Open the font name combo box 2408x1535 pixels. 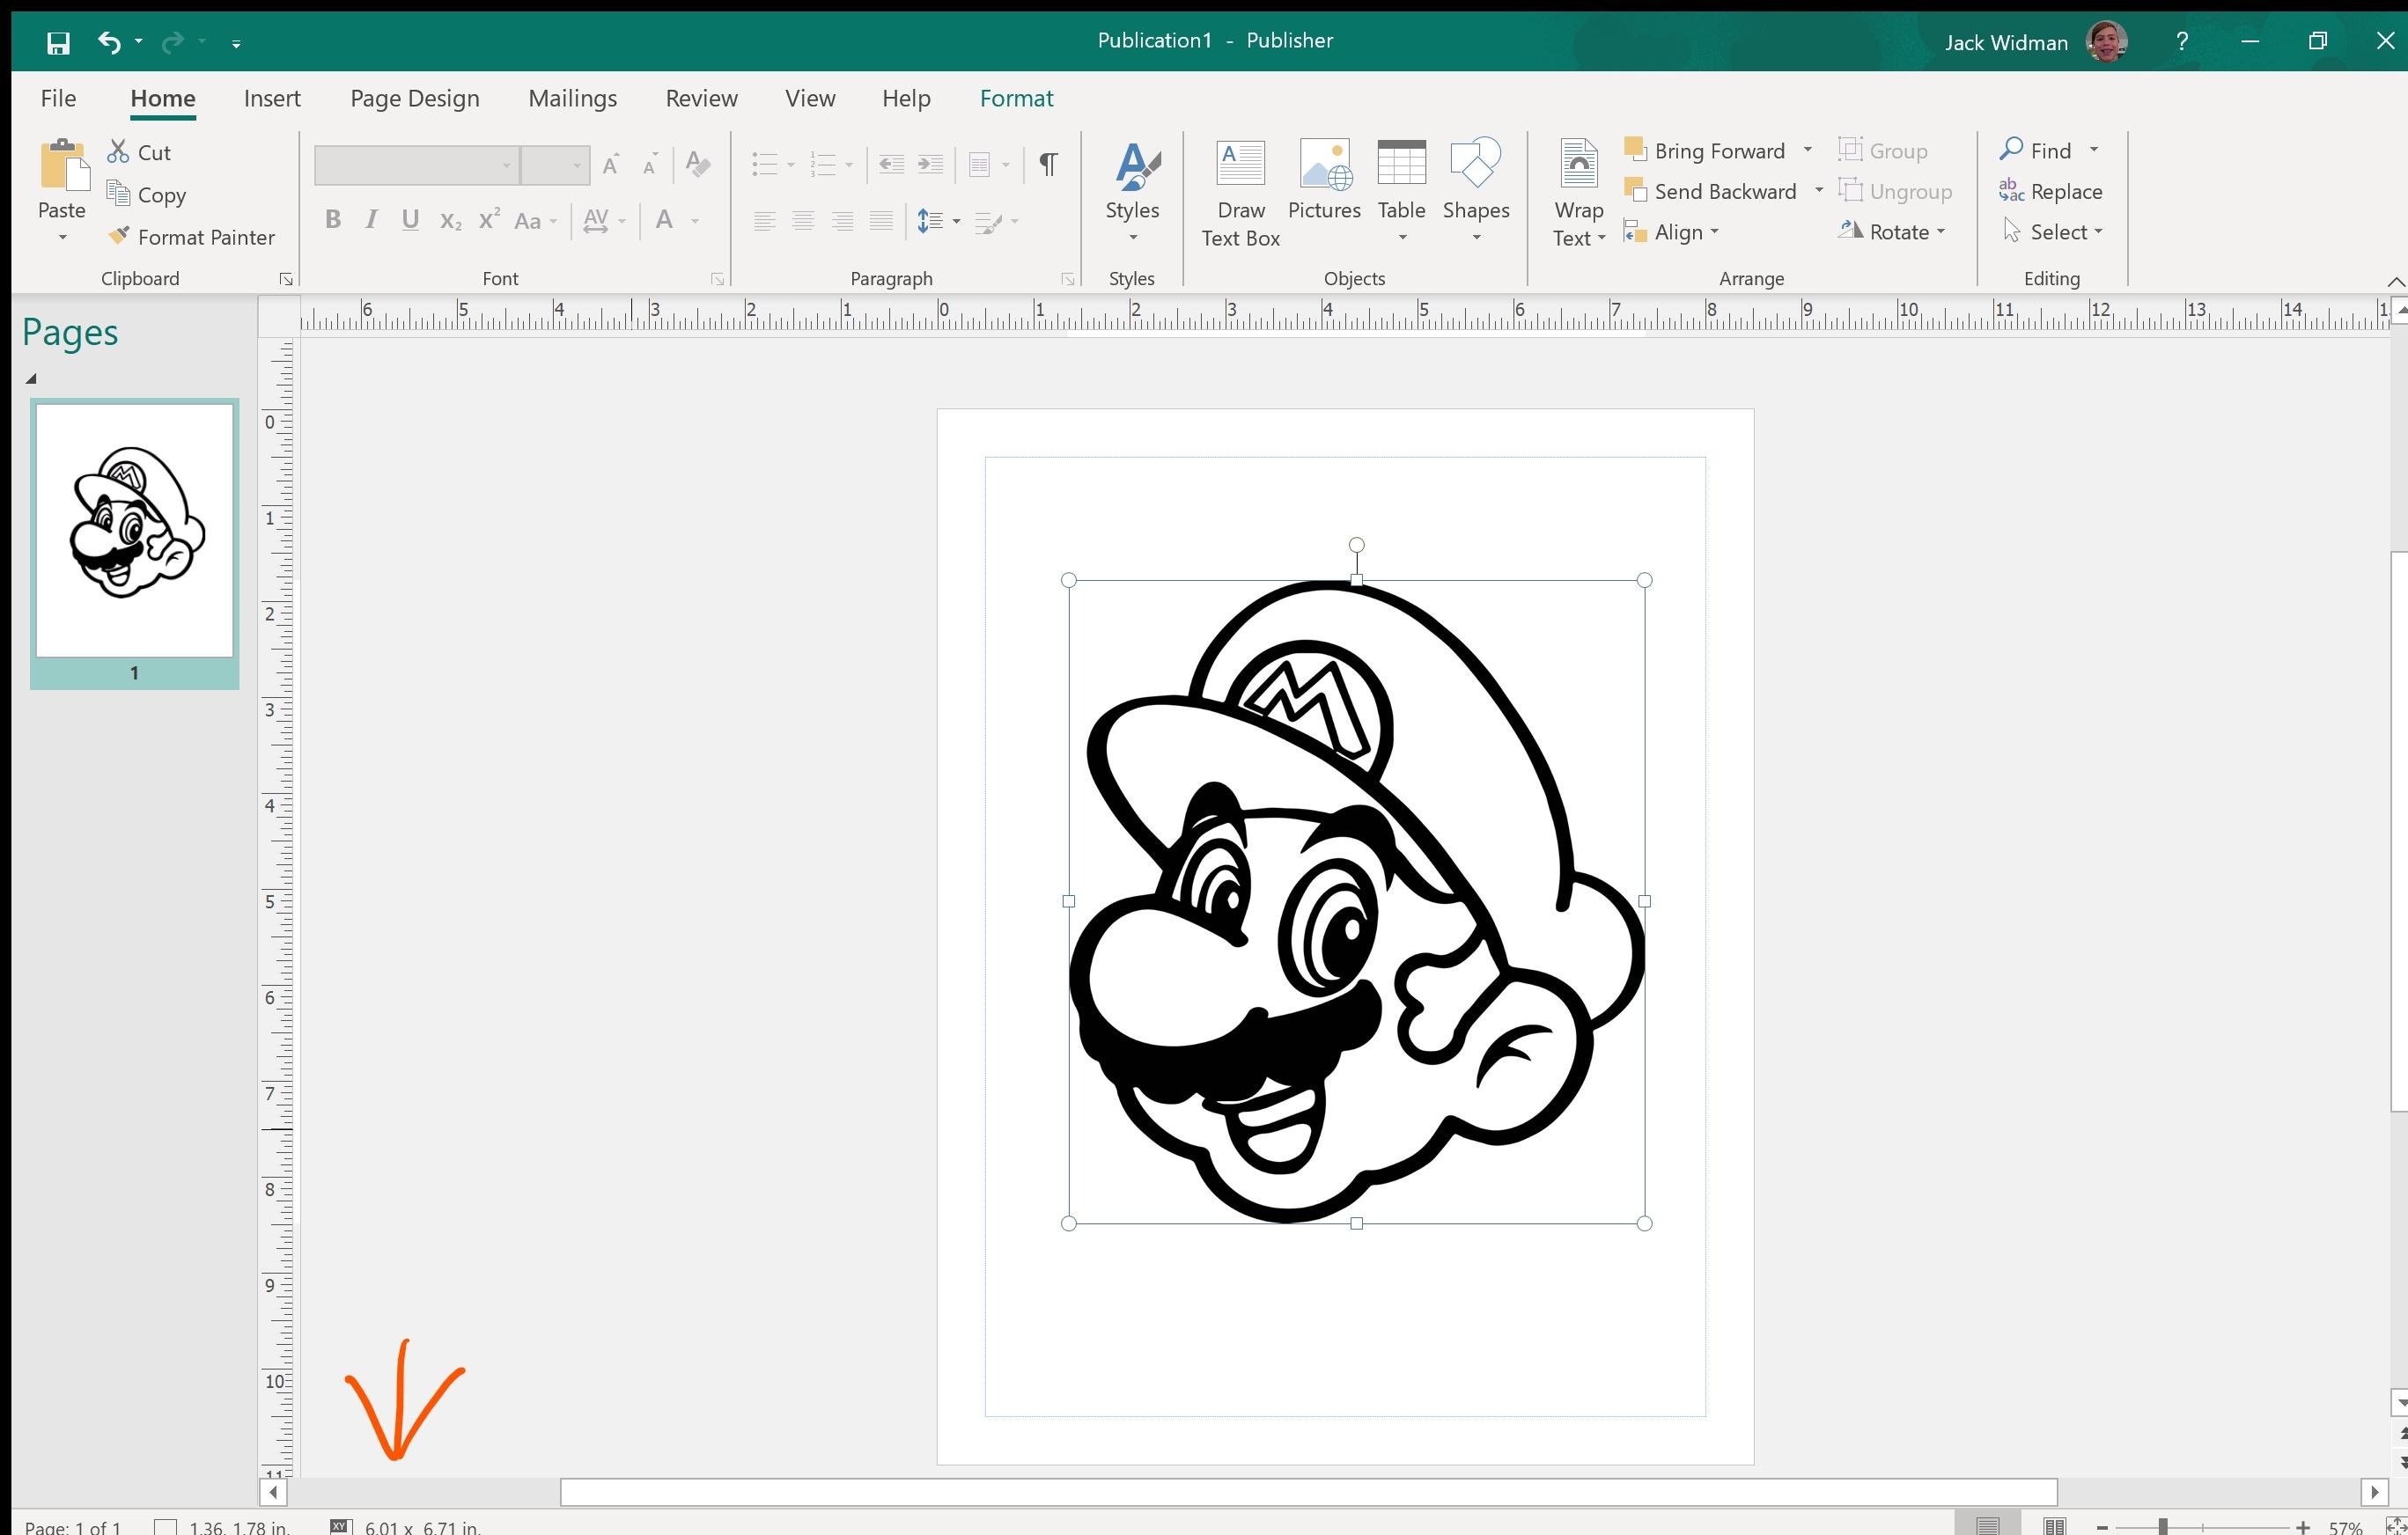(x=417, y=165)
